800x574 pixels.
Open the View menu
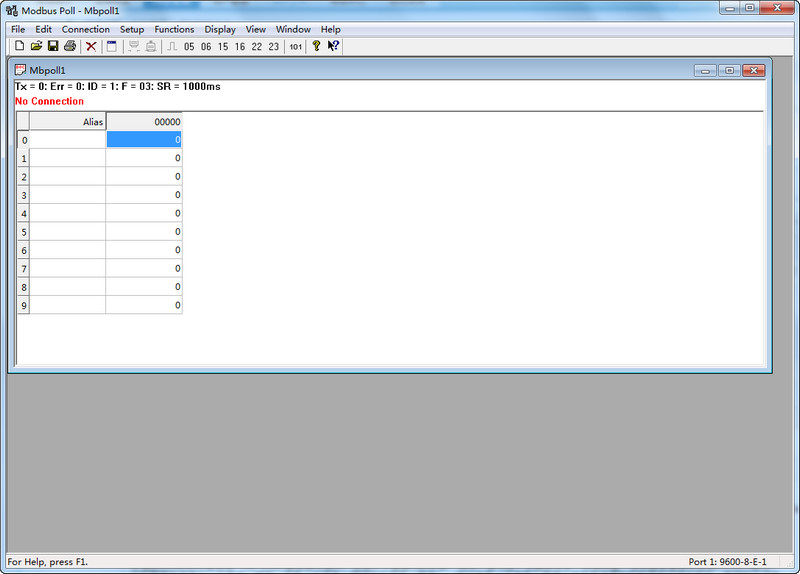coord(256,29)
